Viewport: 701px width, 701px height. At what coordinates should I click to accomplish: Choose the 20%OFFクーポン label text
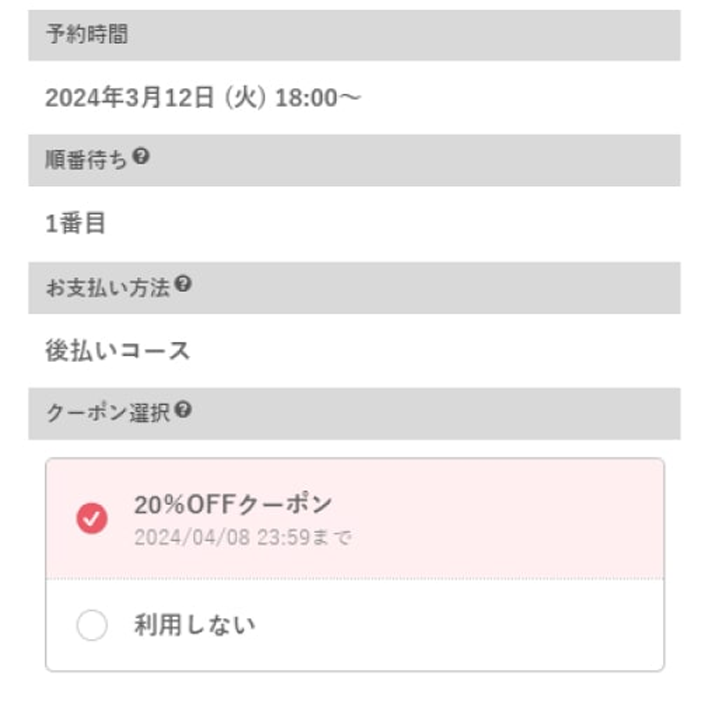[233, 504]
